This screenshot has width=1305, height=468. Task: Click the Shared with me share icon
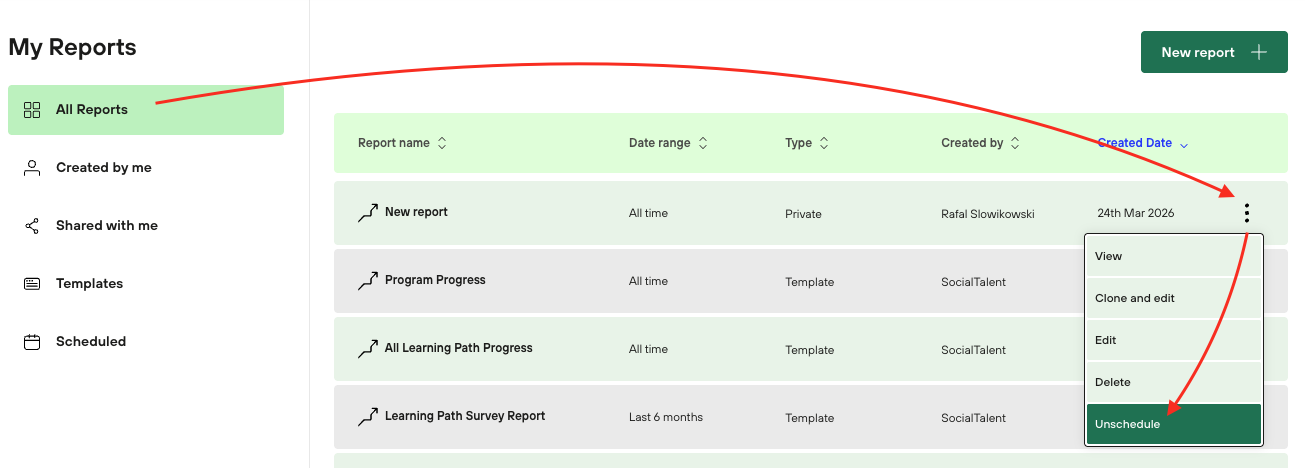tap(32, 226)
